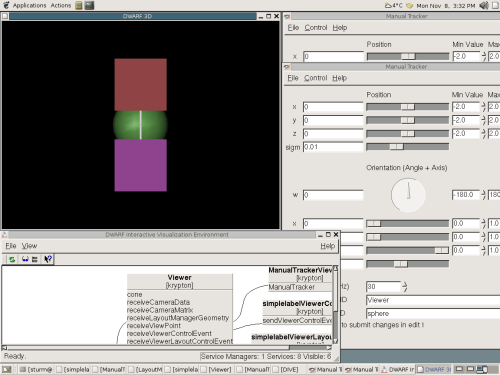500x375 pixels.
Task: Click orientation axis x slider below the dial
Action: [407, 223]
